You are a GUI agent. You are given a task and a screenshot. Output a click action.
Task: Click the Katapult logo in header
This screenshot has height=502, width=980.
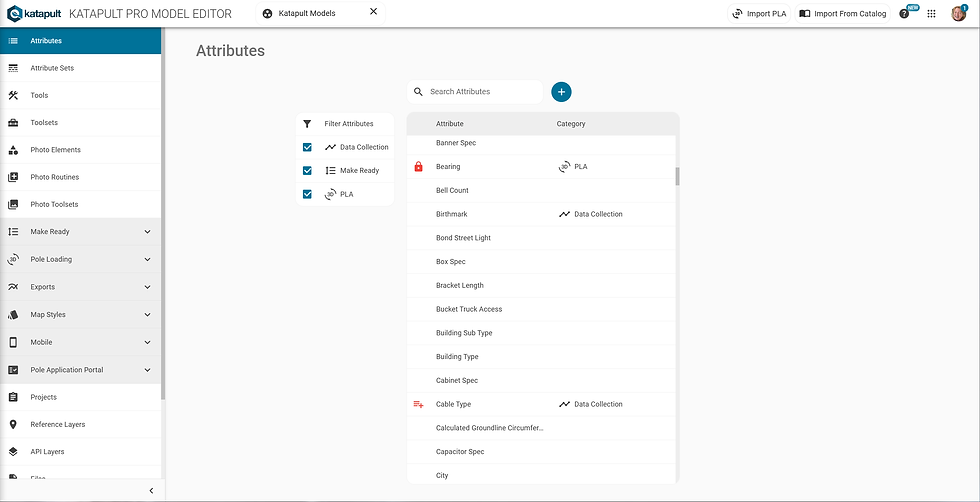pyautogui.click(x=34, y=13)
